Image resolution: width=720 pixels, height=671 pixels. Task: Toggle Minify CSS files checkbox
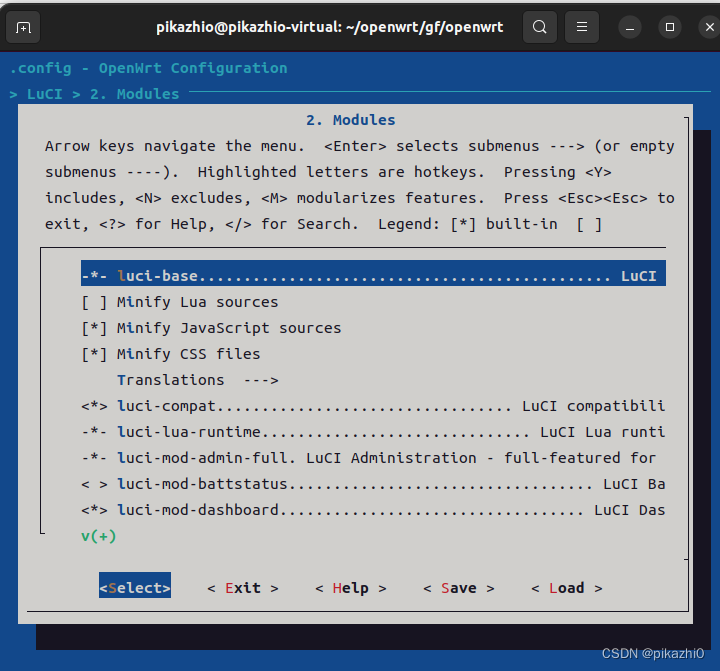pos(94,354)
